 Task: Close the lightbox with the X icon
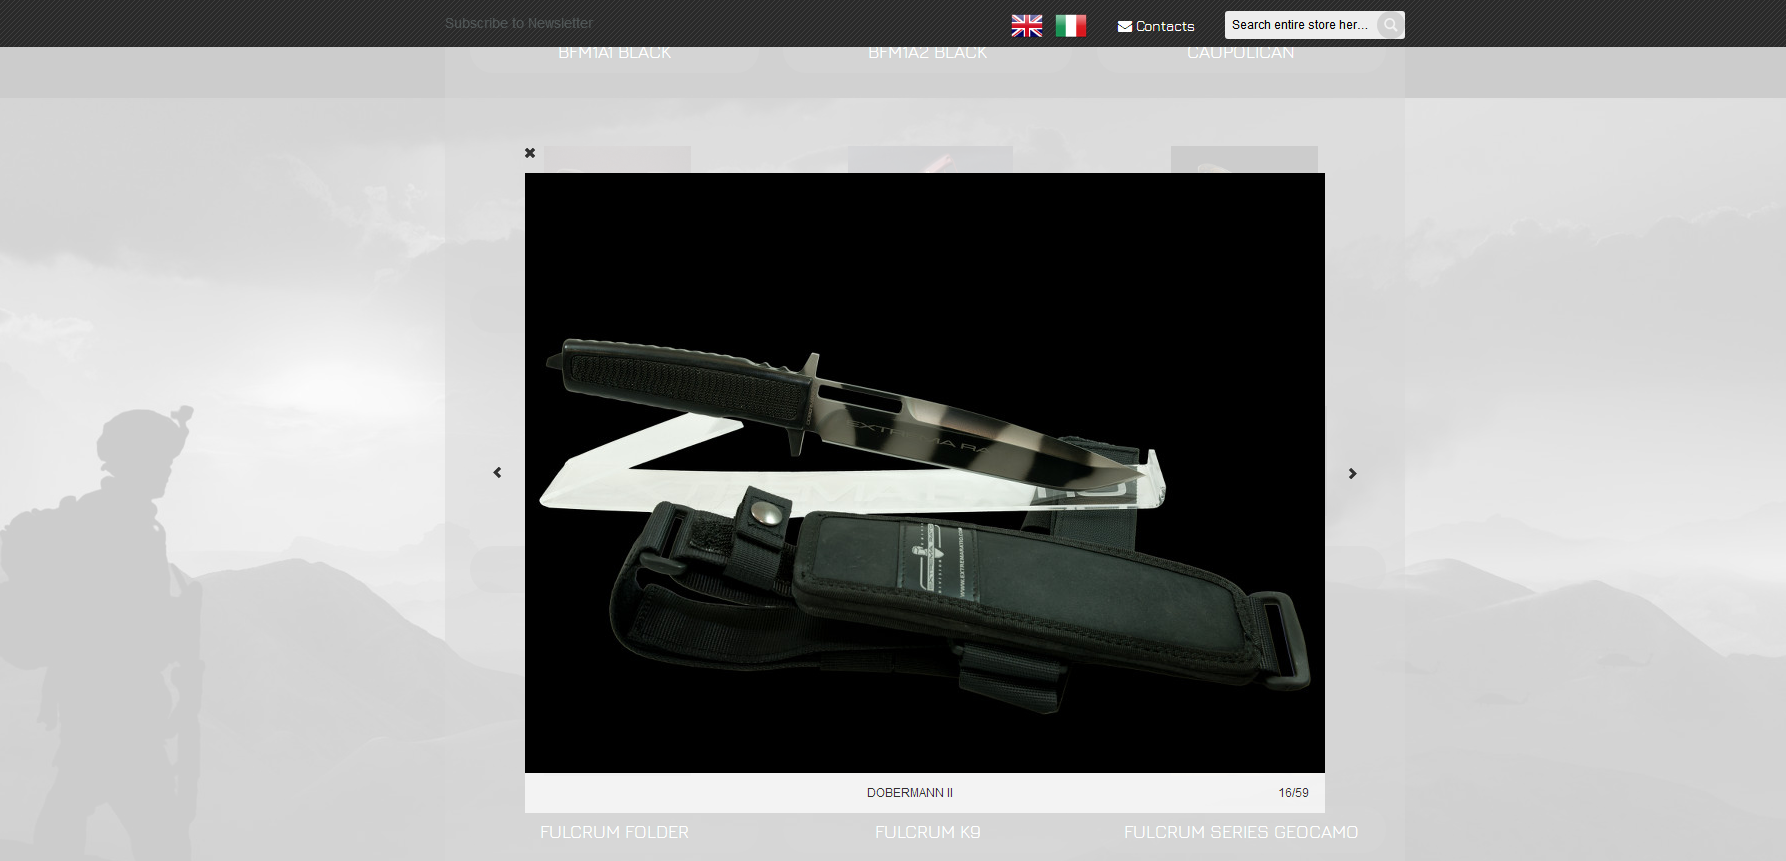(x=530, y=153)
